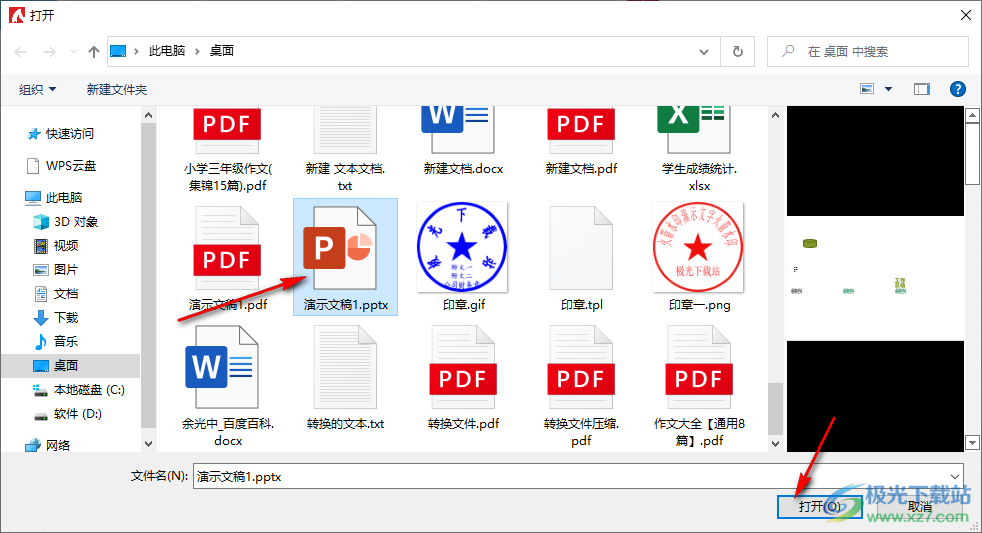Click preview pane scroll up arrow
This screenshot has width=982, height=533.
click(x=972, y=115)
